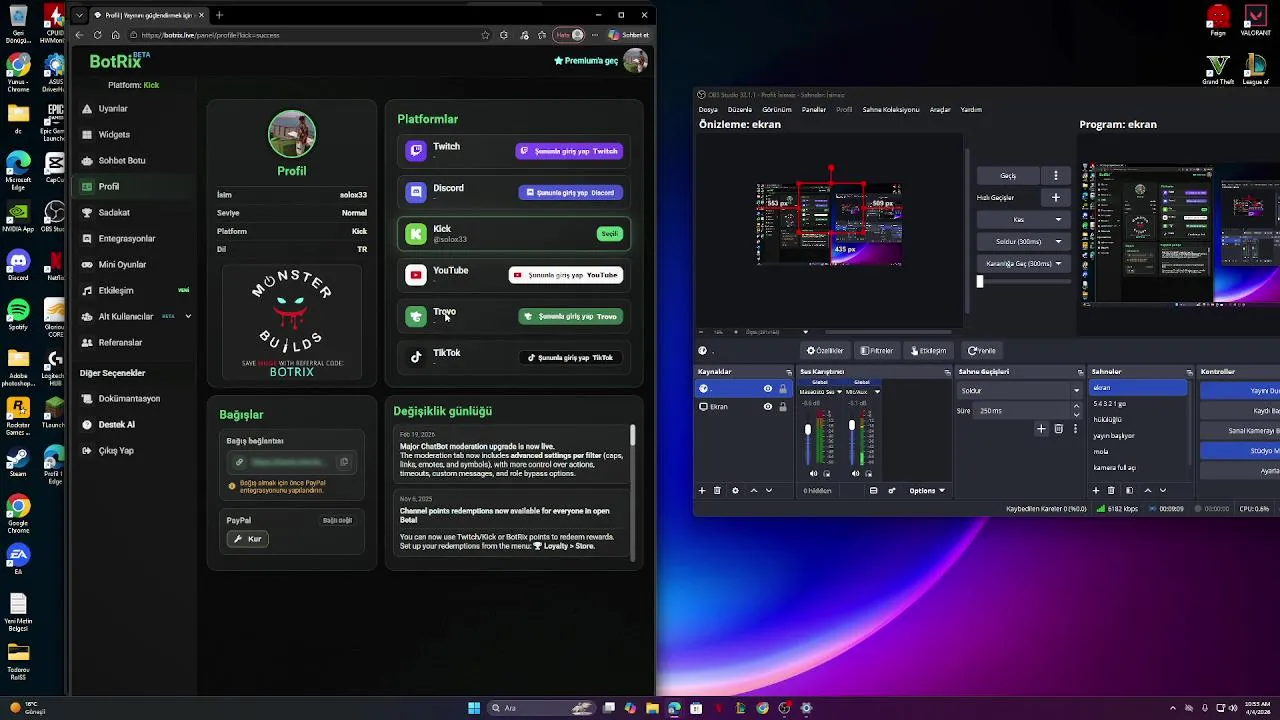The image size is (1280, 720).
Task: Toggle monitoring icon under Mic/Aux
Action: [x=868, y=473]
